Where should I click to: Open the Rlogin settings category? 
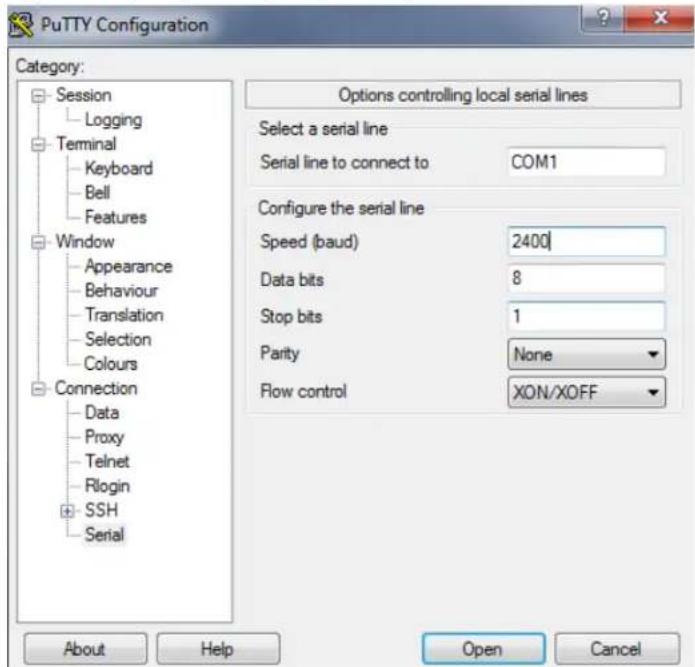pos(107,486)
